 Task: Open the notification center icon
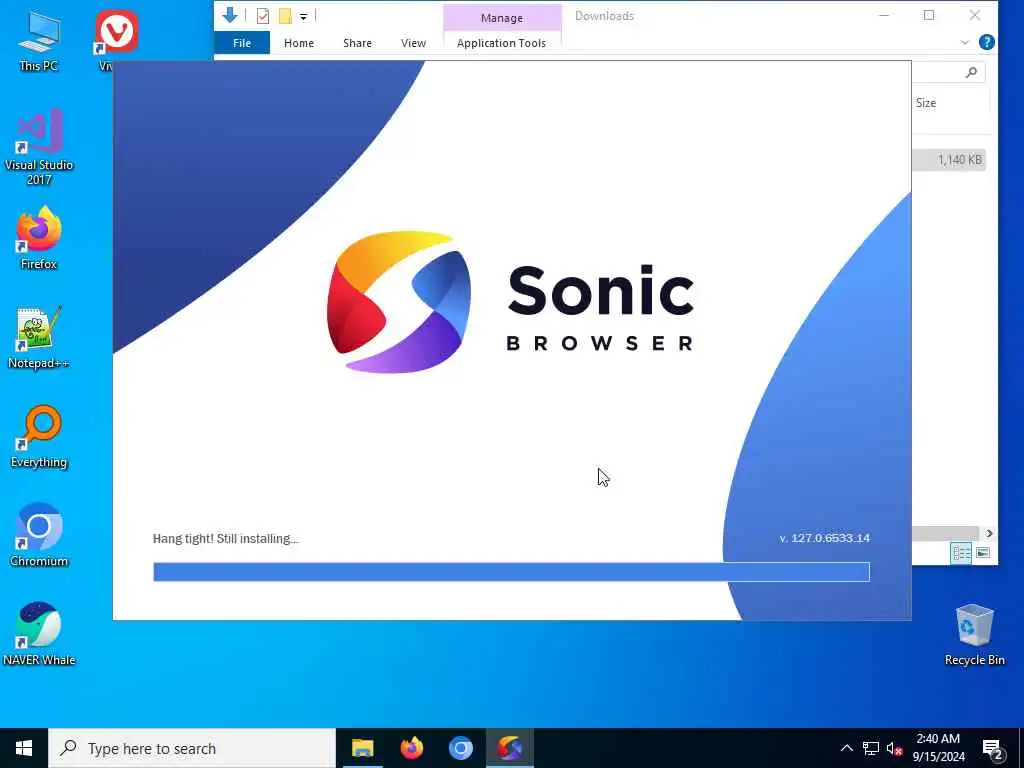pos(993,749)
